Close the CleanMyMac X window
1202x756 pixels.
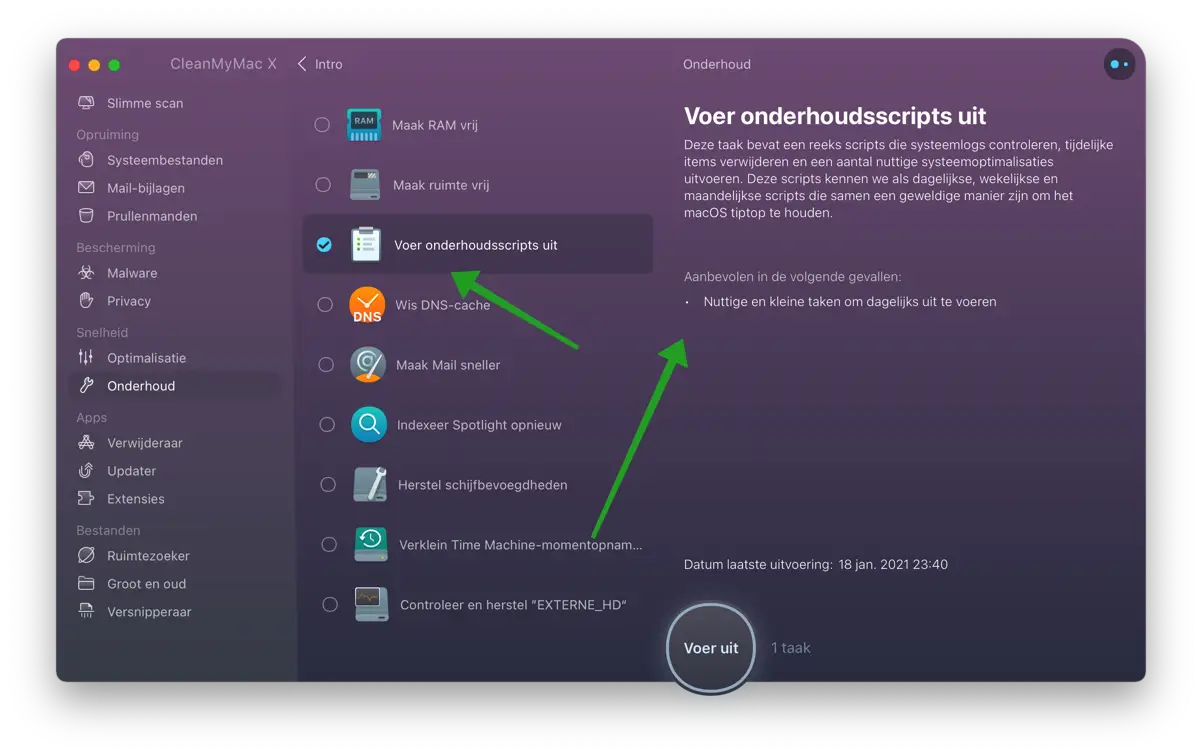coord(74,65)
